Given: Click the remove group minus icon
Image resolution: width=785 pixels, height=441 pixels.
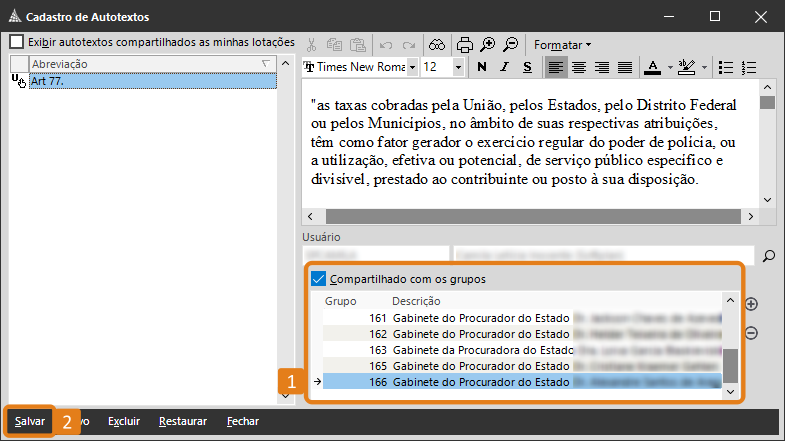Looking at the screenshot, I should coord(752,333).
